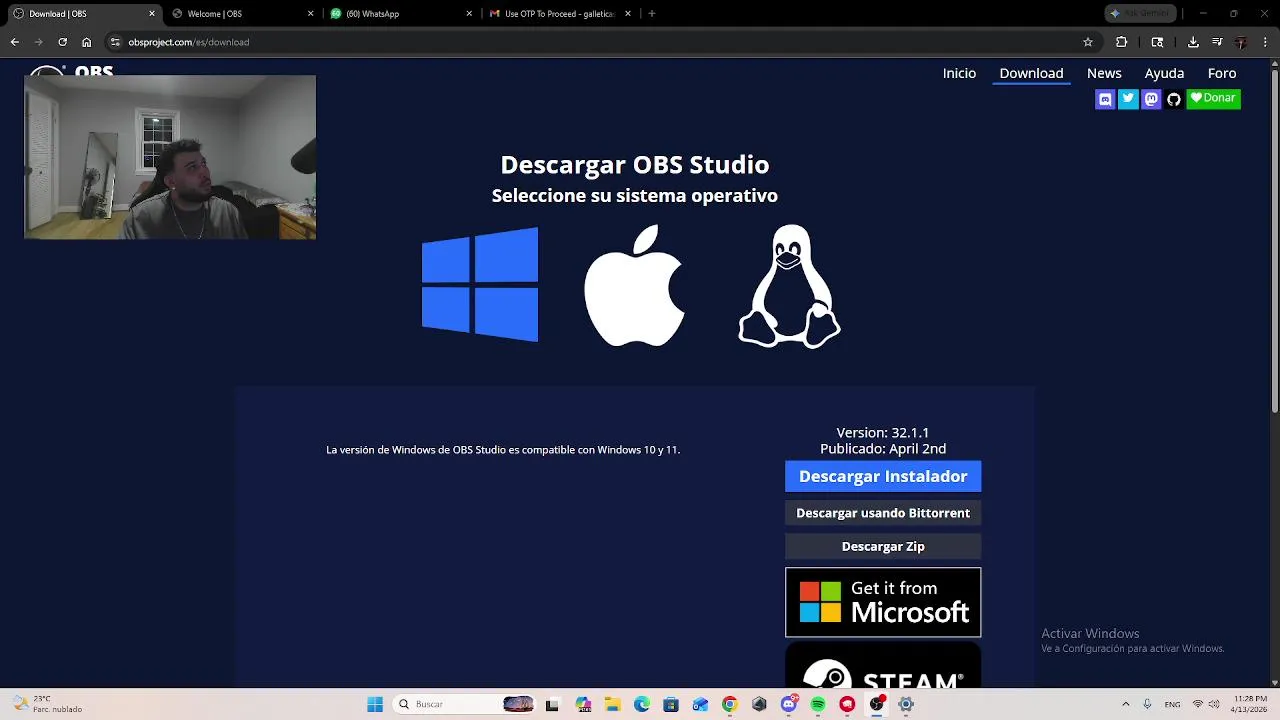Click Descargar usando Bittorrent button
Screen dimensions: 1280x720
(x=883, y=513)
